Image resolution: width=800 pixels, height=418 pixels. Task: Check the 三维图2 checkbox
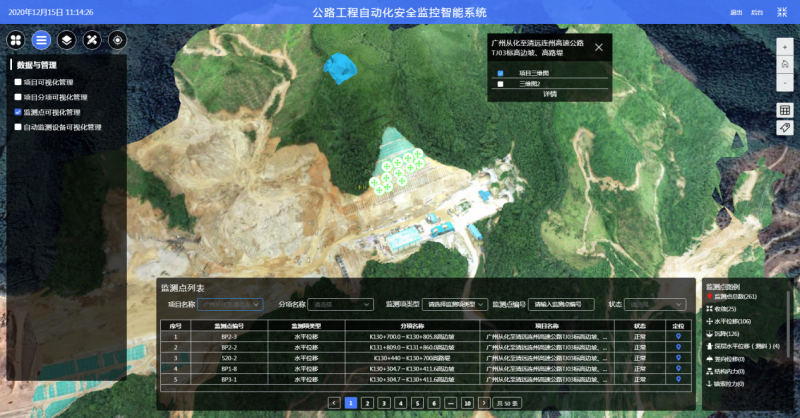[x=501, y=84]
